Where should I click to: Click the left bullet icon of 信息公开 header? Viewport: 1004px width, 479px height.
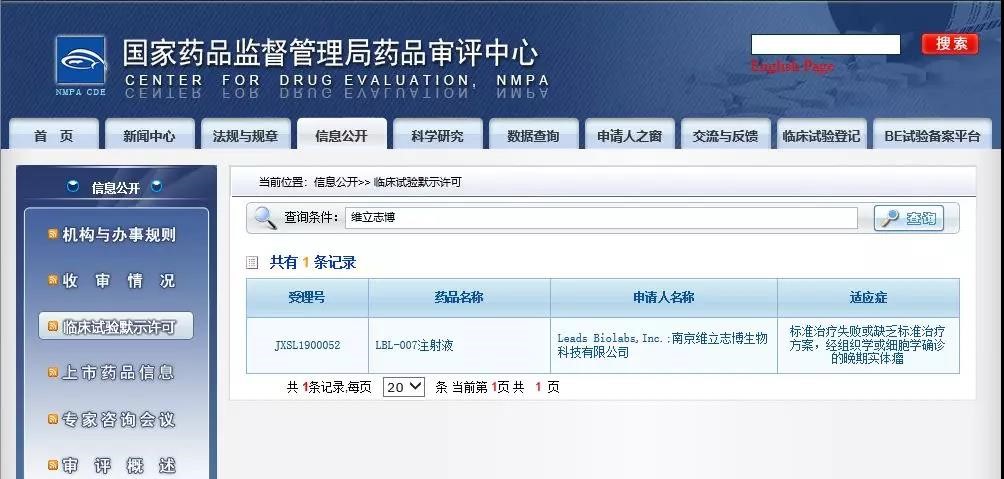(x=73, y=186)
